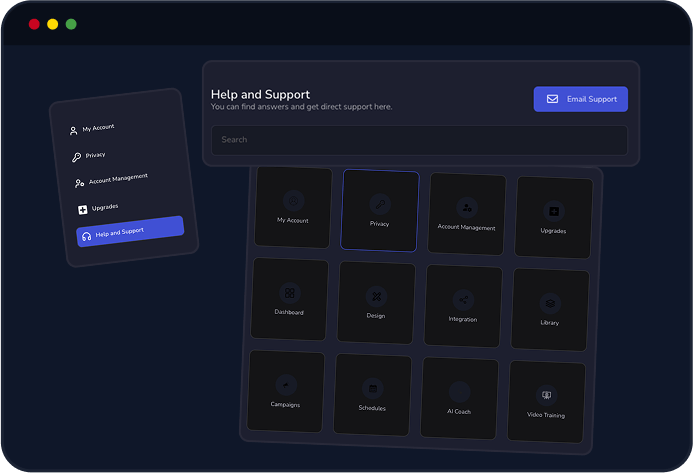Select Help and Support in sidebar menu
693x473 pixels.
click(x=130, y=230)
